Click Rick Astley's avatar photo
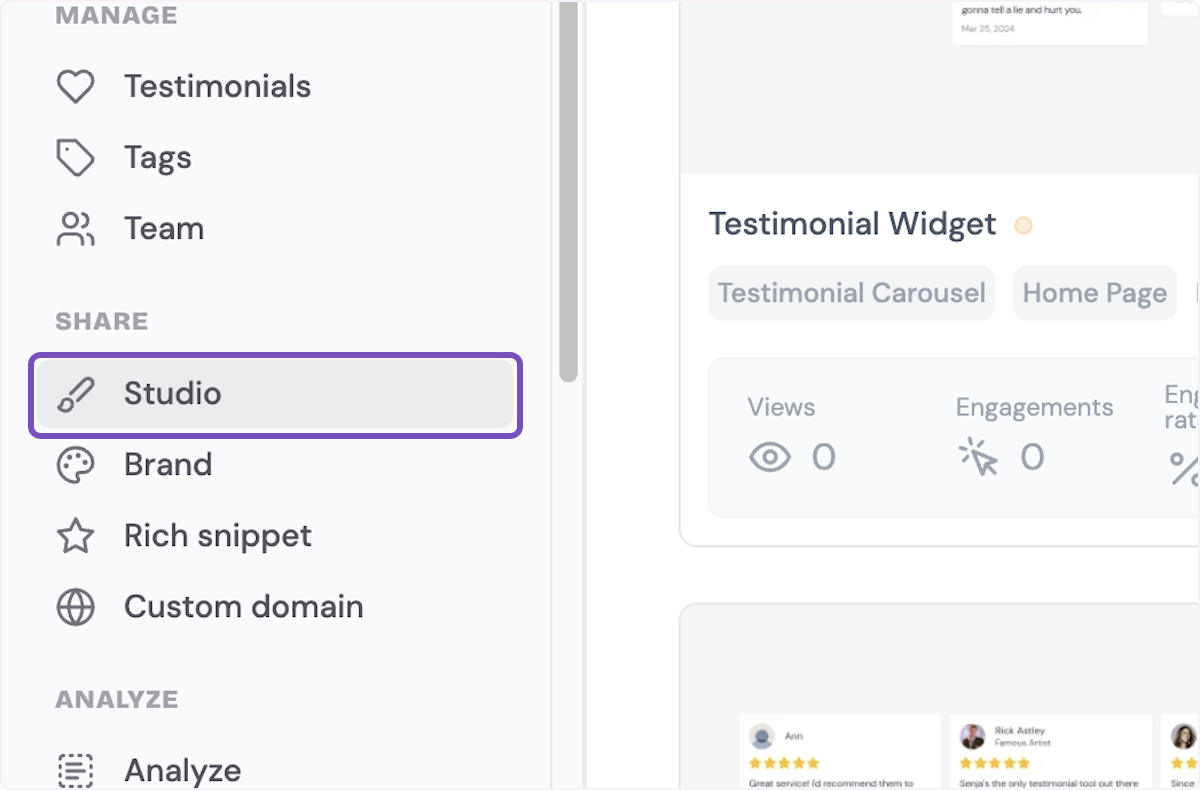1200x790 pixels. [972, 736]
